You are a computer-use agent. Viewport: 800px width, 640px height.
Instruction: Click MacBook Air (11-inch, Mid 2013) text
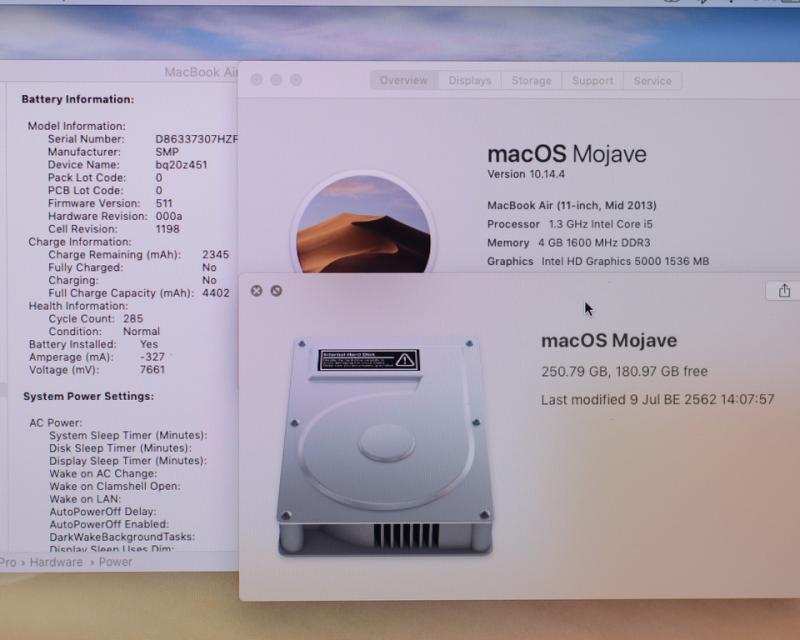click(572, 205)
